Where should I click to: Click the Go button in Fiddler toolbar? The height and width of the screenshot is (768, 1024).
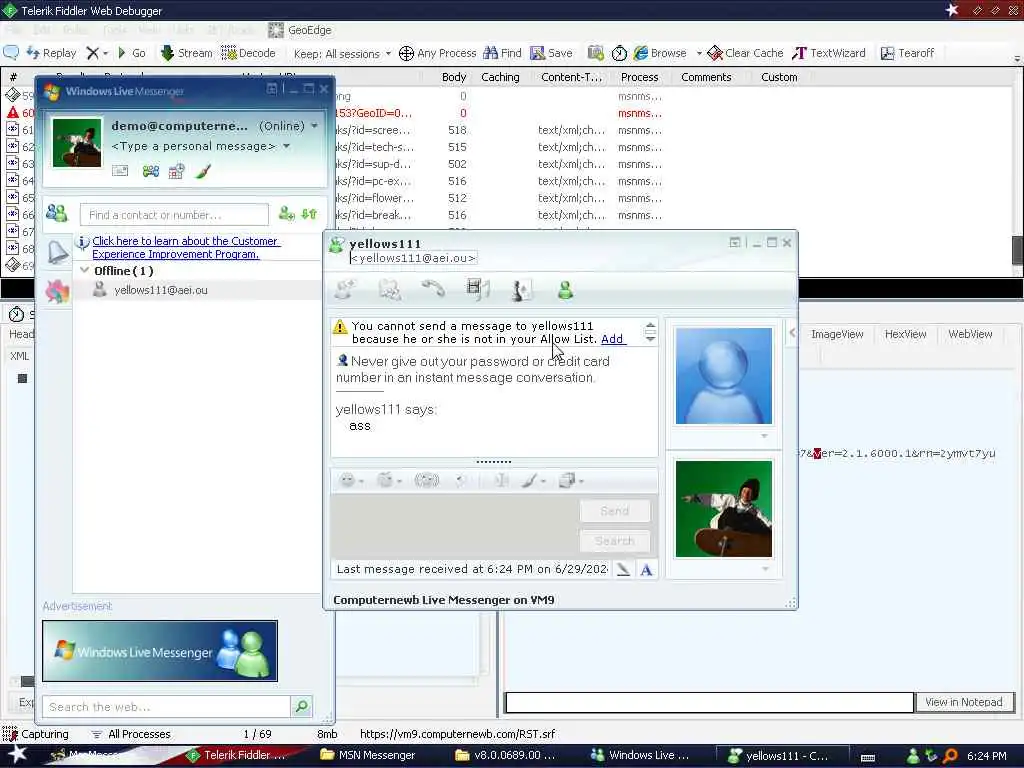pyautogui.click(x=131, y=53)
